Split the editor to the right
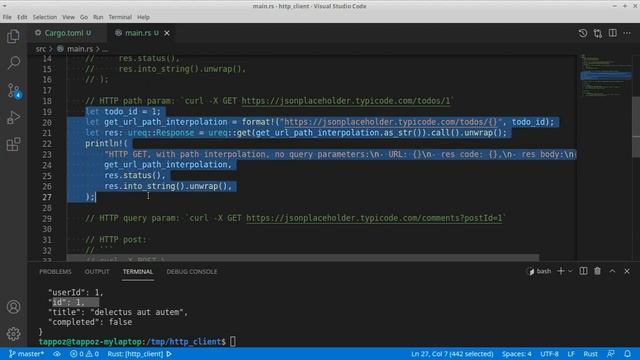The image size is (640, 360). [612, 33]
